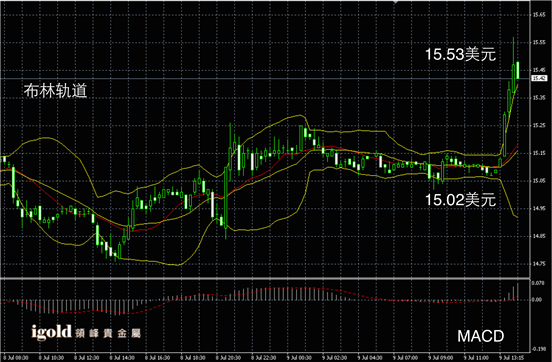Click the 15.55 price axis label
Image resolution: width=552 pixels, height=362 pixels.
click(x=539, y=42)
